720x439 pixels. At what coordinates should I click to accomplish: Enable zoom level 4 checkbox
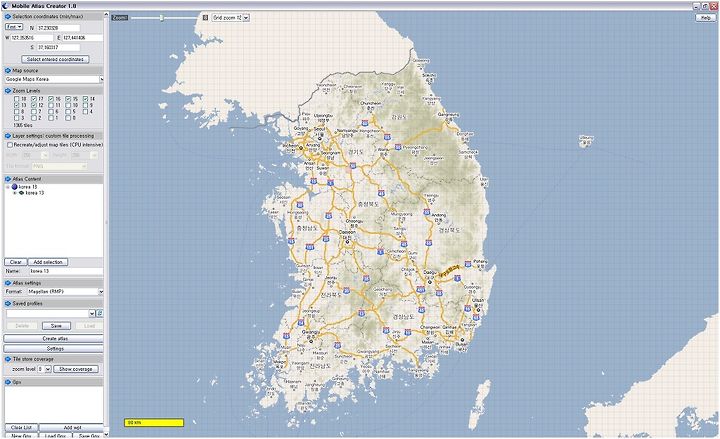click(x=85, y=112)
